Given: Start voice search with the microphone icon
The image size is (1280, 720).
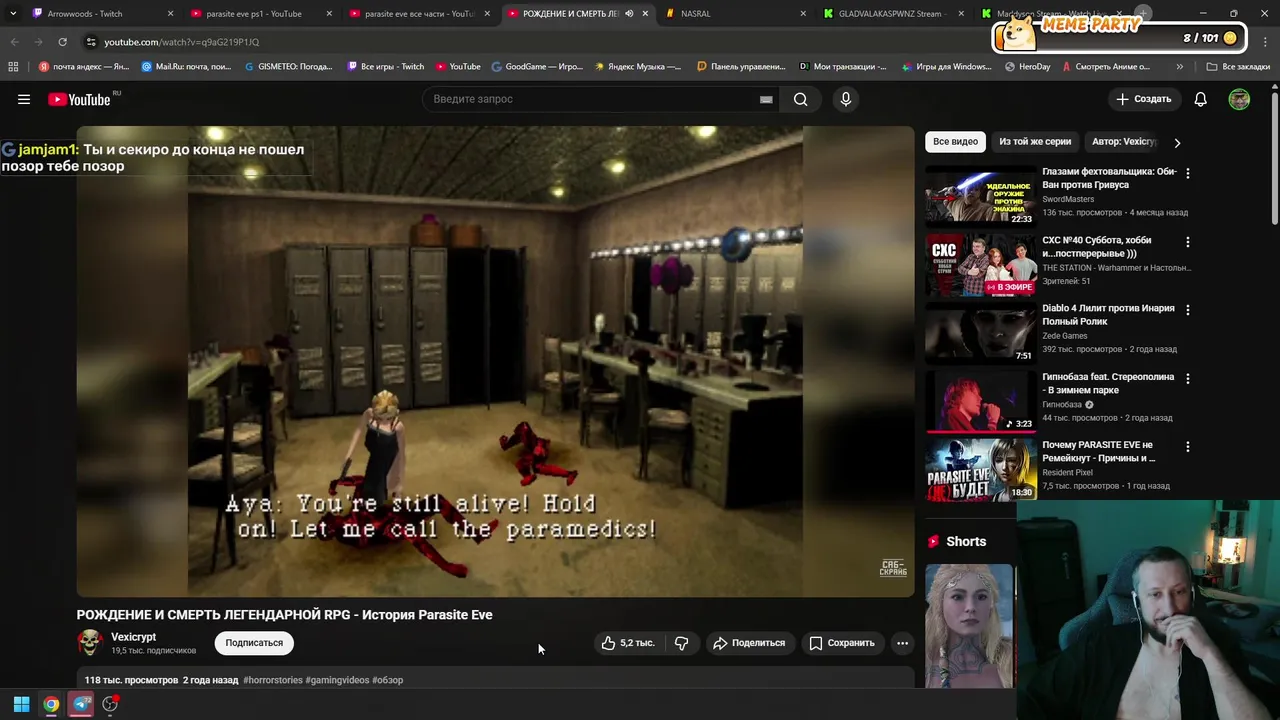Looking at the screenshot, I should [x=846, y=99].
